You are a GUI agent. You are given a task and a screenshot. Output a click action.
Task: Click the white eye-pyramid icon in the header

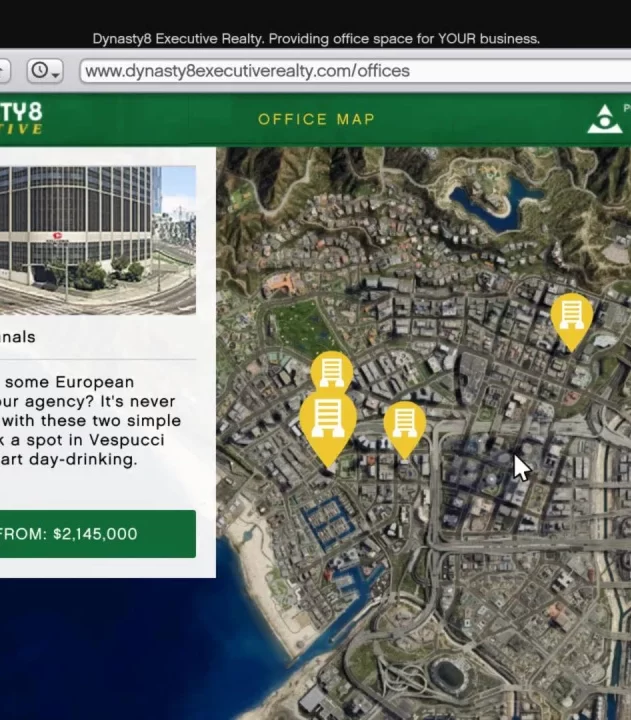(x=605, y=119)
